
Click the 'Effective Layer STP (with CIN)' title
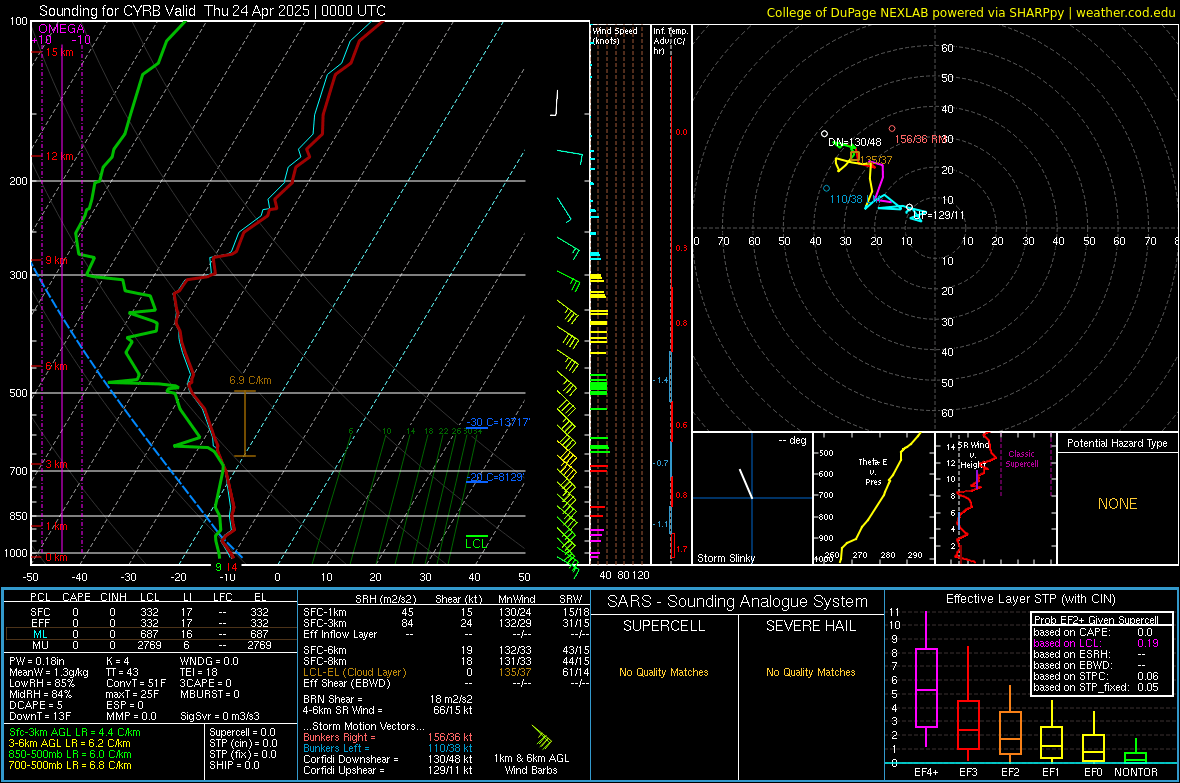coord(1030,599)
